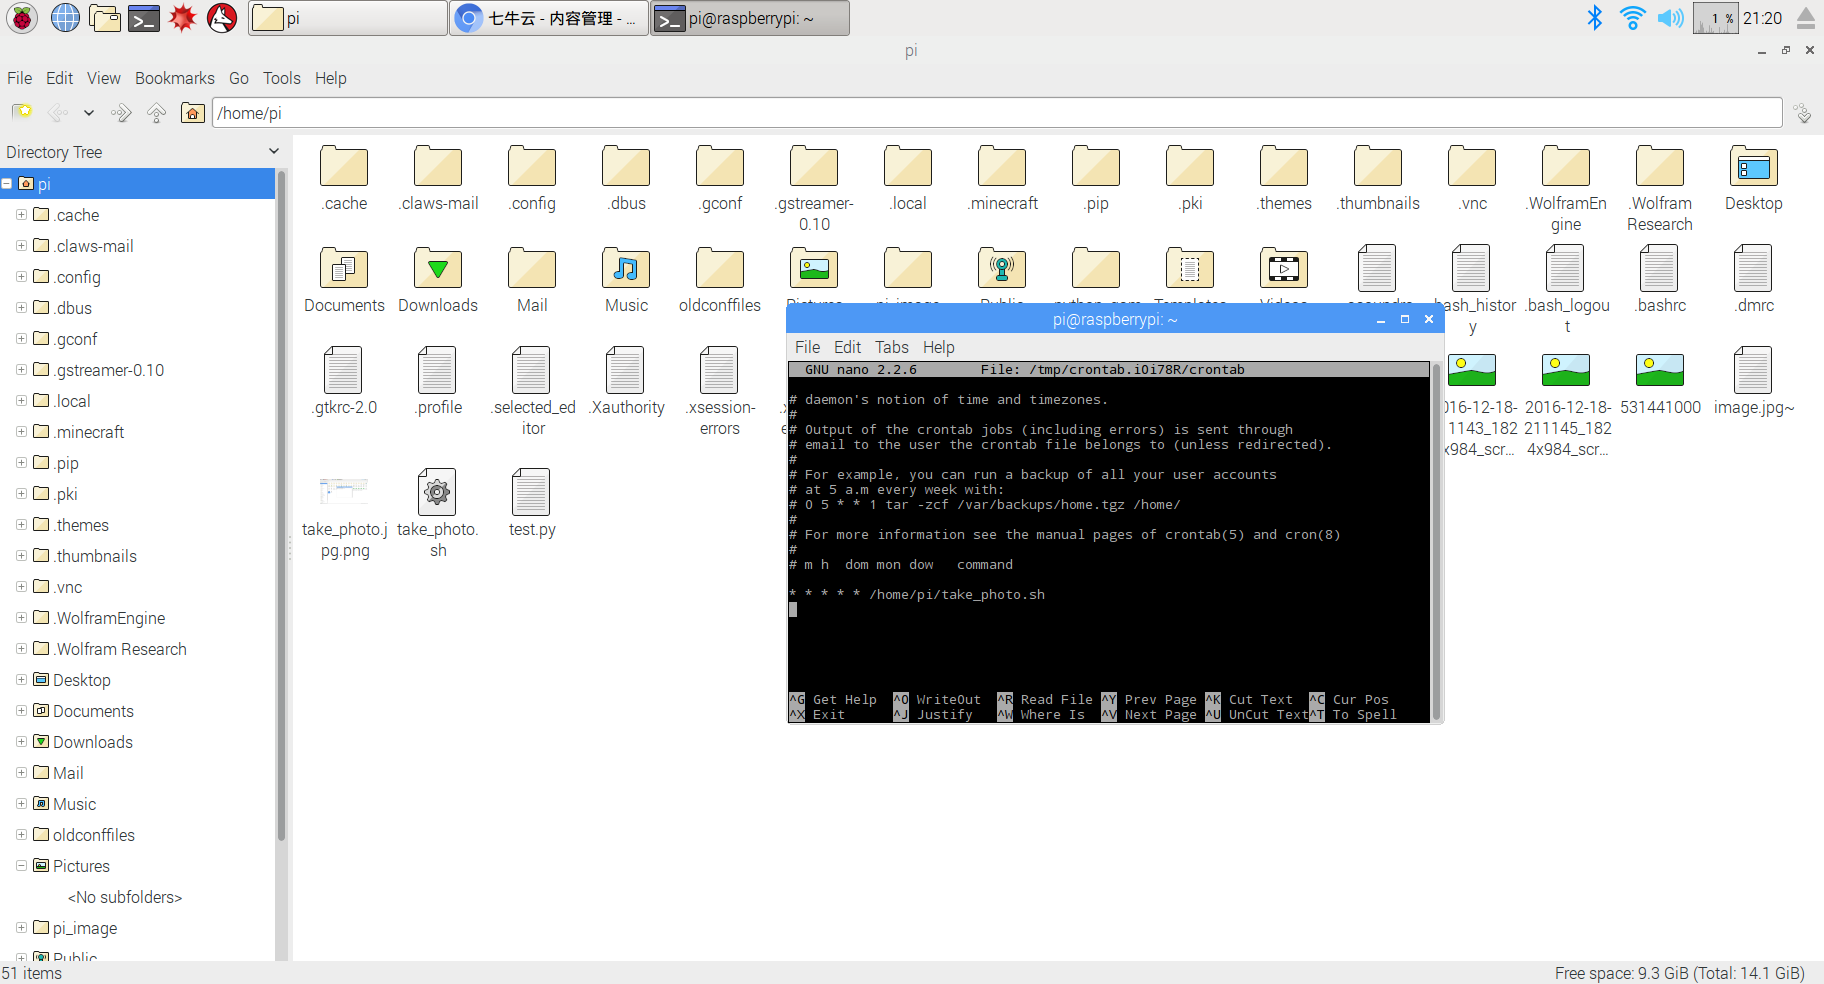Expand the pi_image tree node

pyautogui.click(x=21, y=928)
